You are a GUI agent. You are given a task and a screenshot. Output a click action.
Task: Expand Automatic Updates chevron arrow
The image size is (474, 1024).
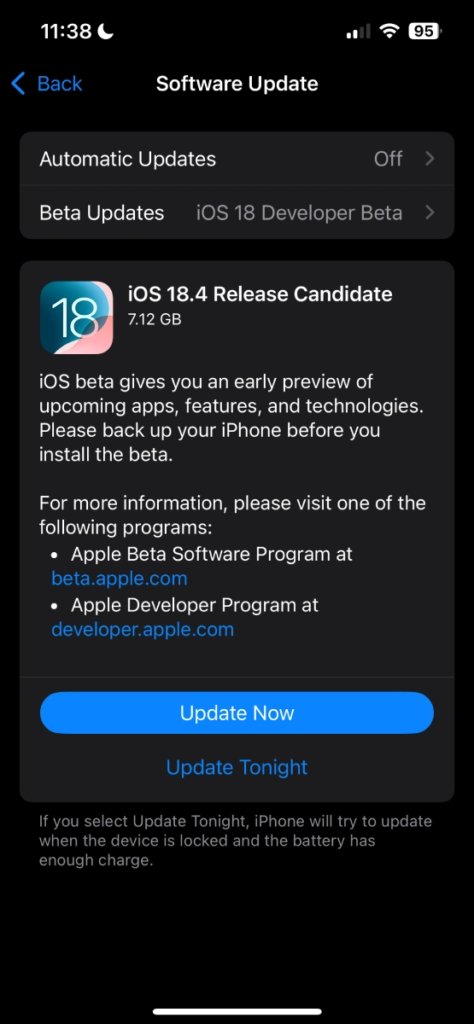pyautogui.click(x=430, y=159)
